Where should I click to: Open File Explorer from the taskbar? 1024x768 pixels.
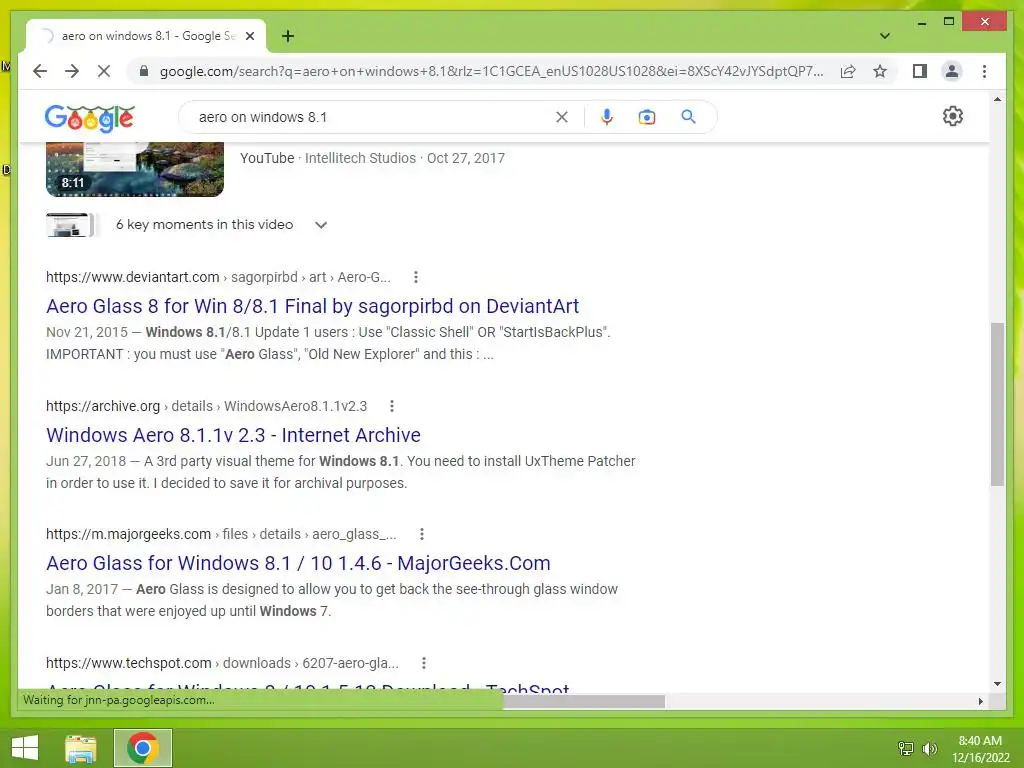80,748
